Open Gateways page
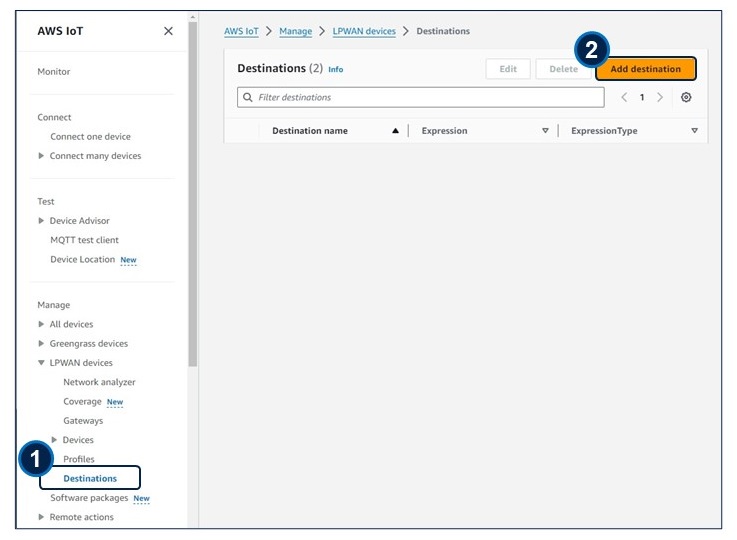Viewport: 737px width, 540px height. click(83, 421)
